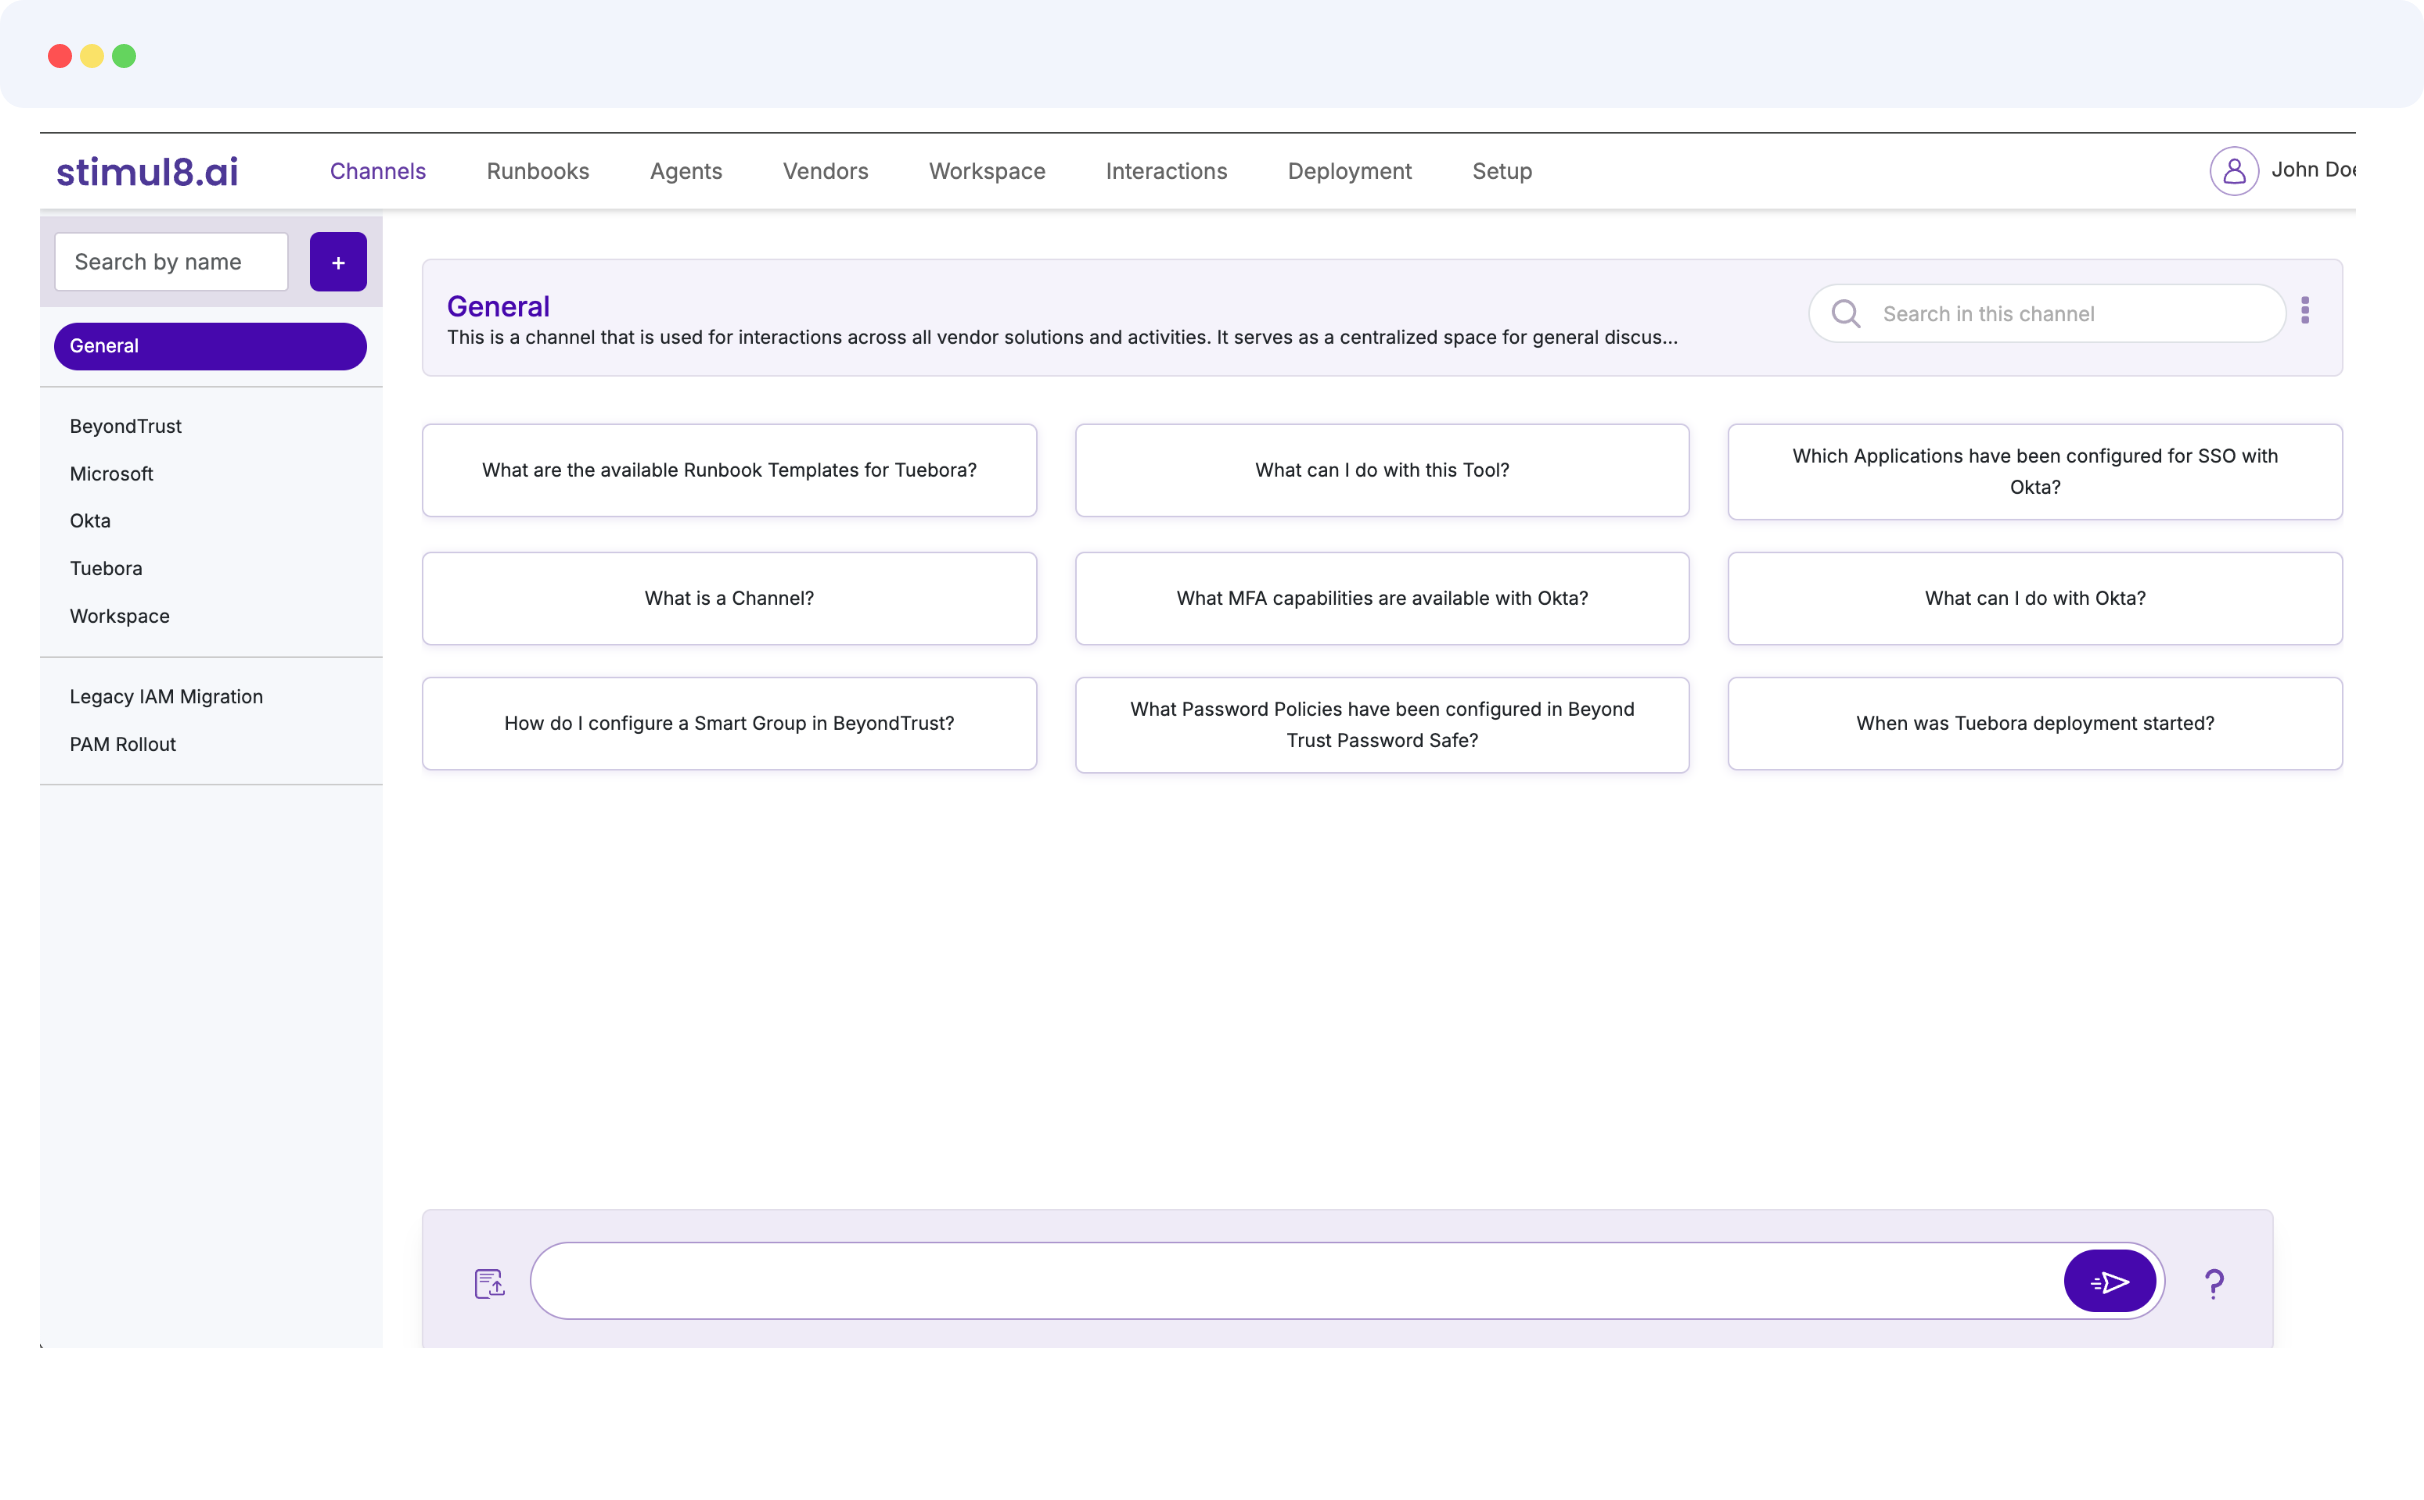Select the Okta channel in sidebar
The height and width of the screenshot is (1500, 2424).
[x=90, y=520]
